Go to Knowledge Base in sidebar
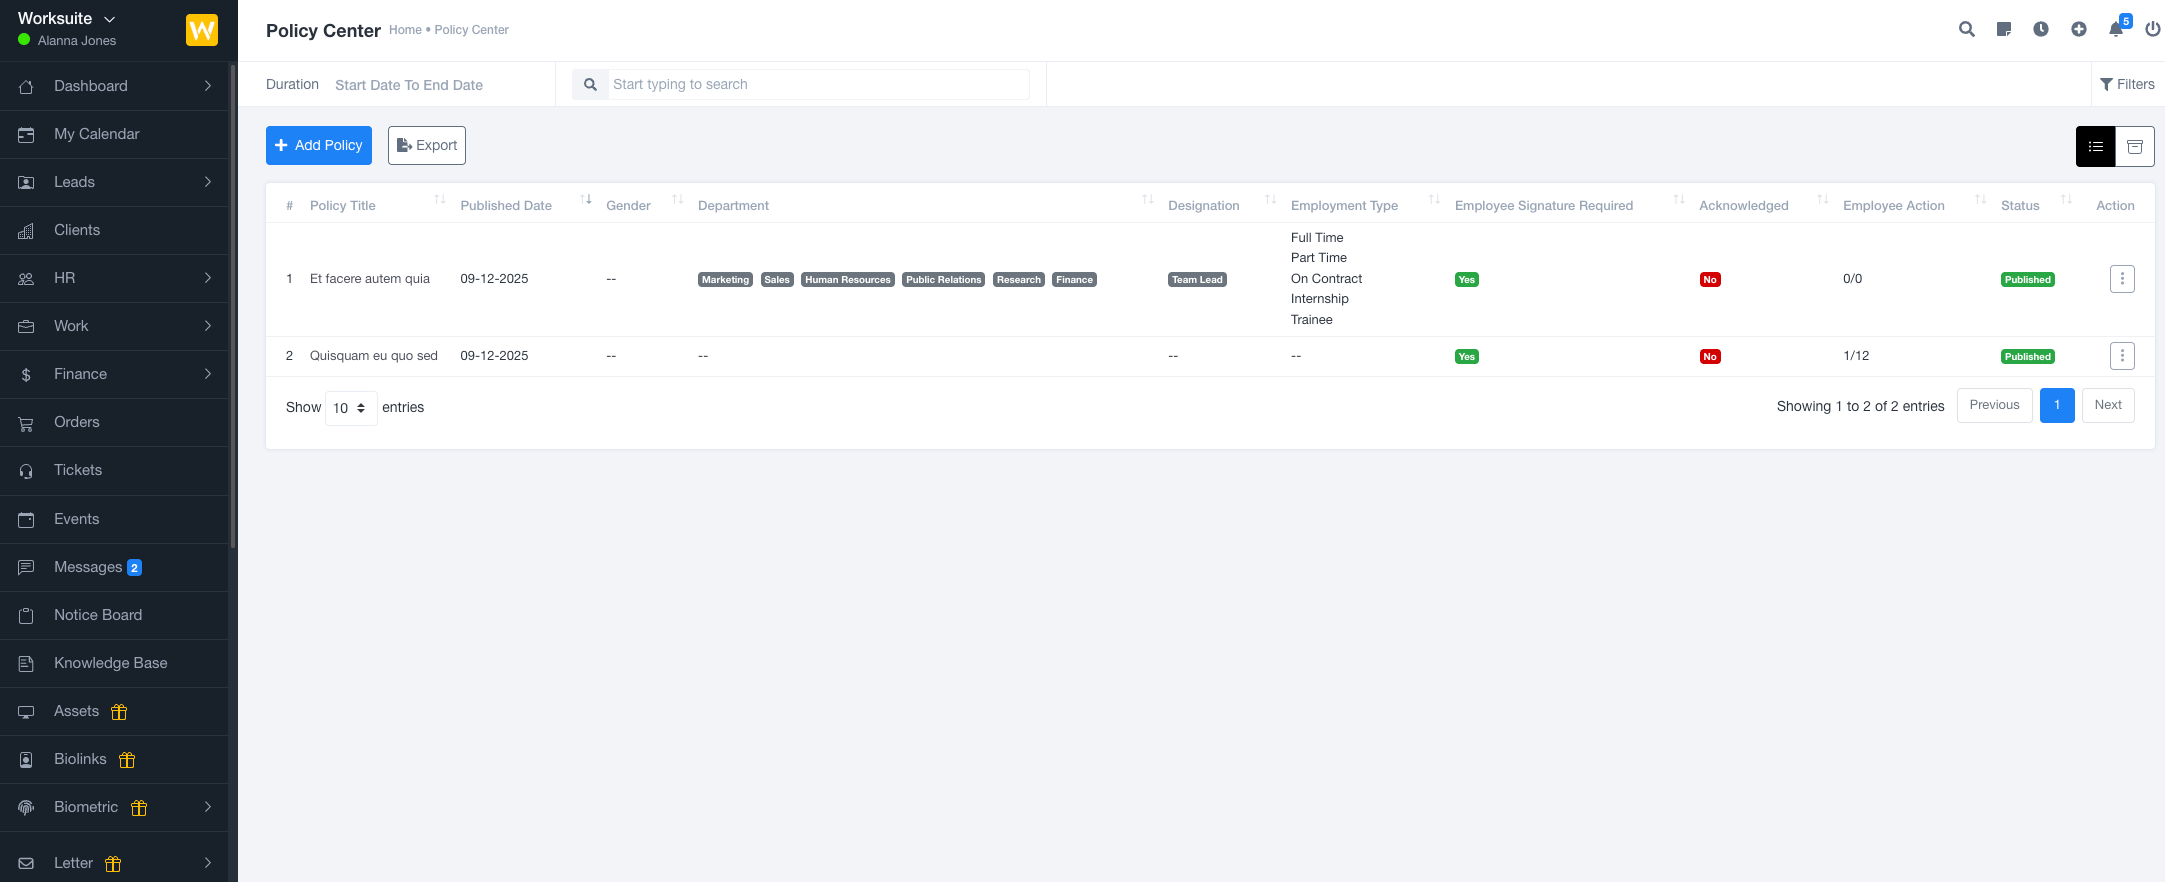The height and width of the screenshot is (882, 2165). click(x=110, y=663)
